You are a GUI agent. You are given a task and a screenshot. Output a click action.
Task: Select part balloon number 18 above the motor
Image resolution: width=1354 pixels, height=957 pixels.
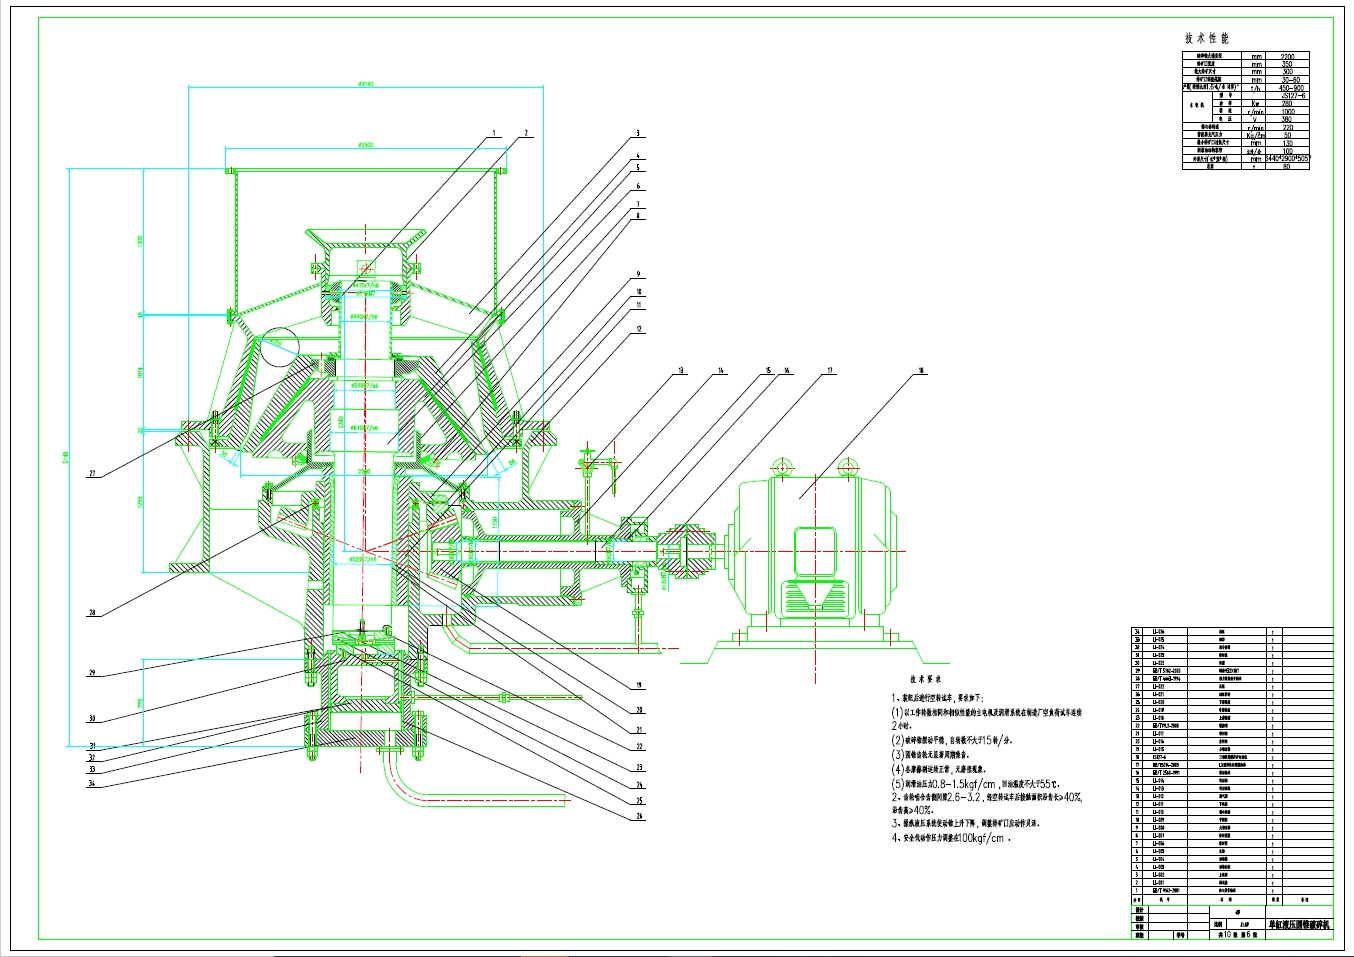921,371
